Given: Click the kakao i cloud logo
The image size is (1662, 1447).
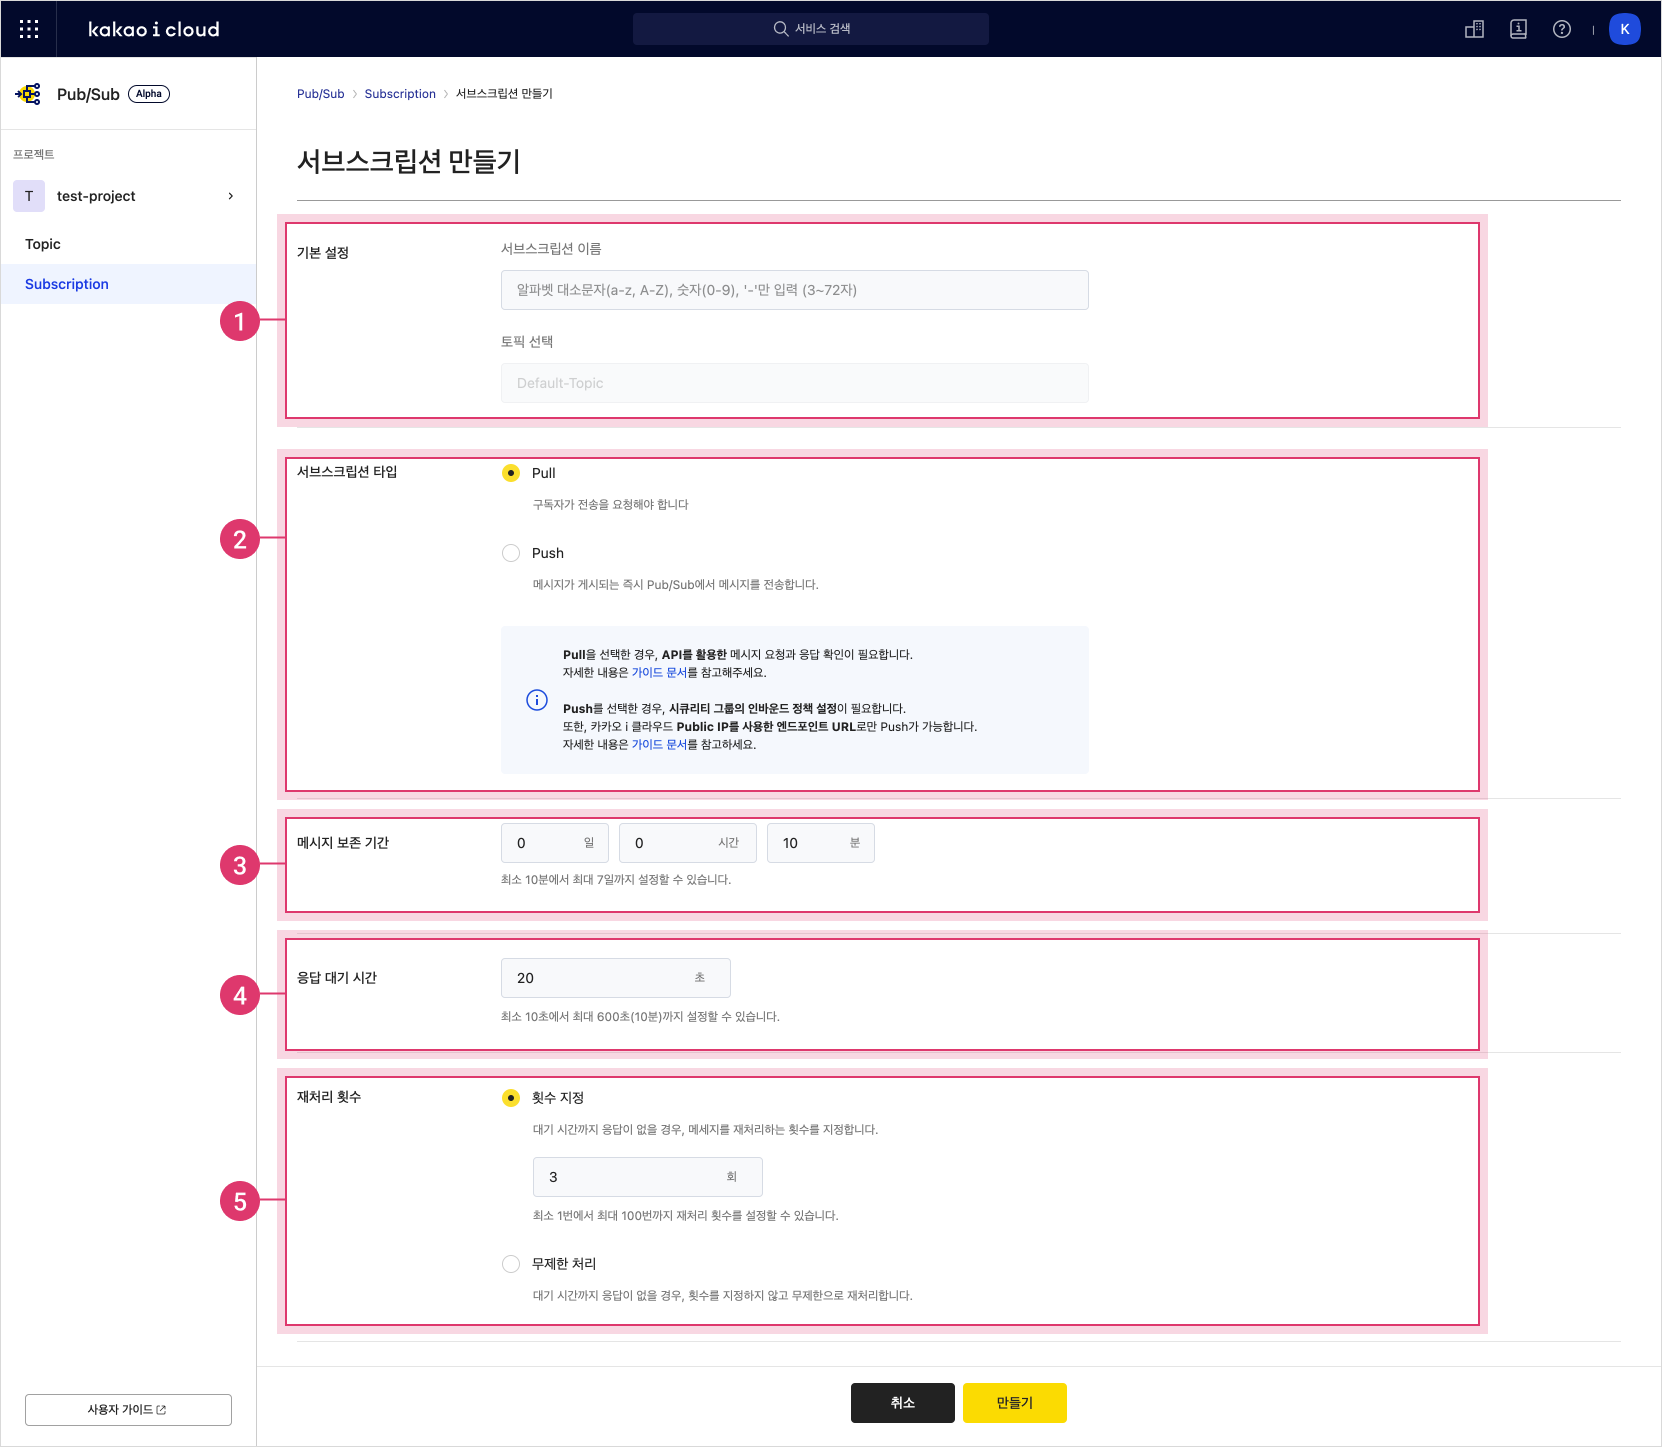Looking at the screenshot, I should tap(154, 29).
